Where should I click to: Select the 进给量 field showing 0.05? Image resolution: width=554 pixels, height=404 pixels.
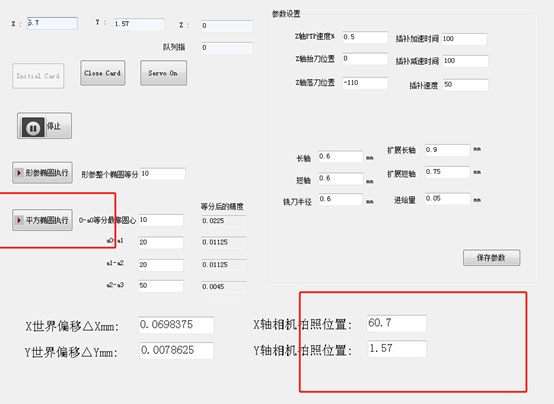(x=447, y=199)
